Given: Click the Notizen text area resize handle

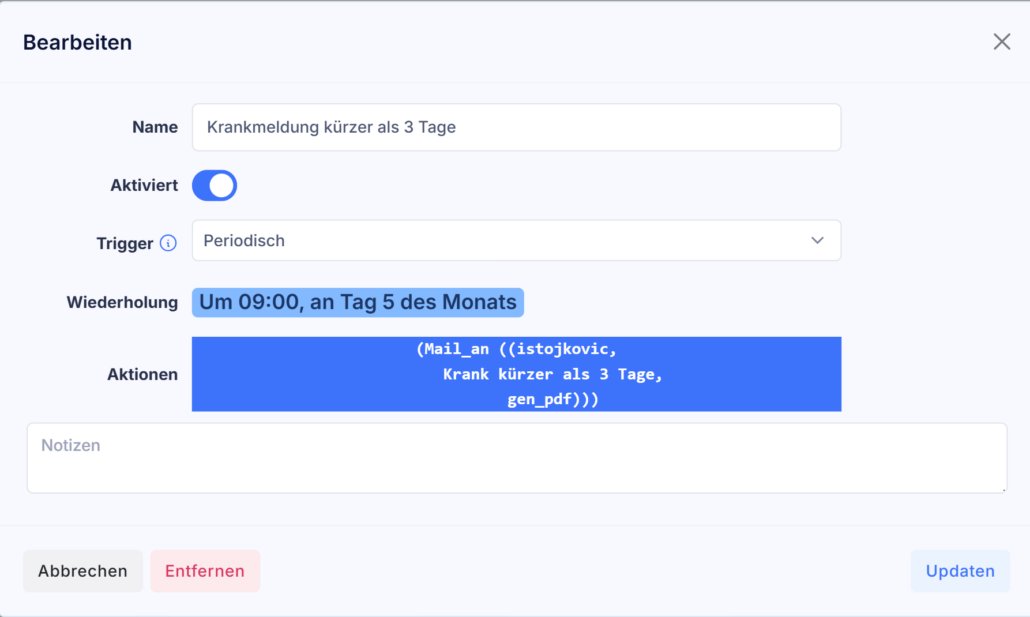Looking at the screenshot, I should tap(1003, 489).
